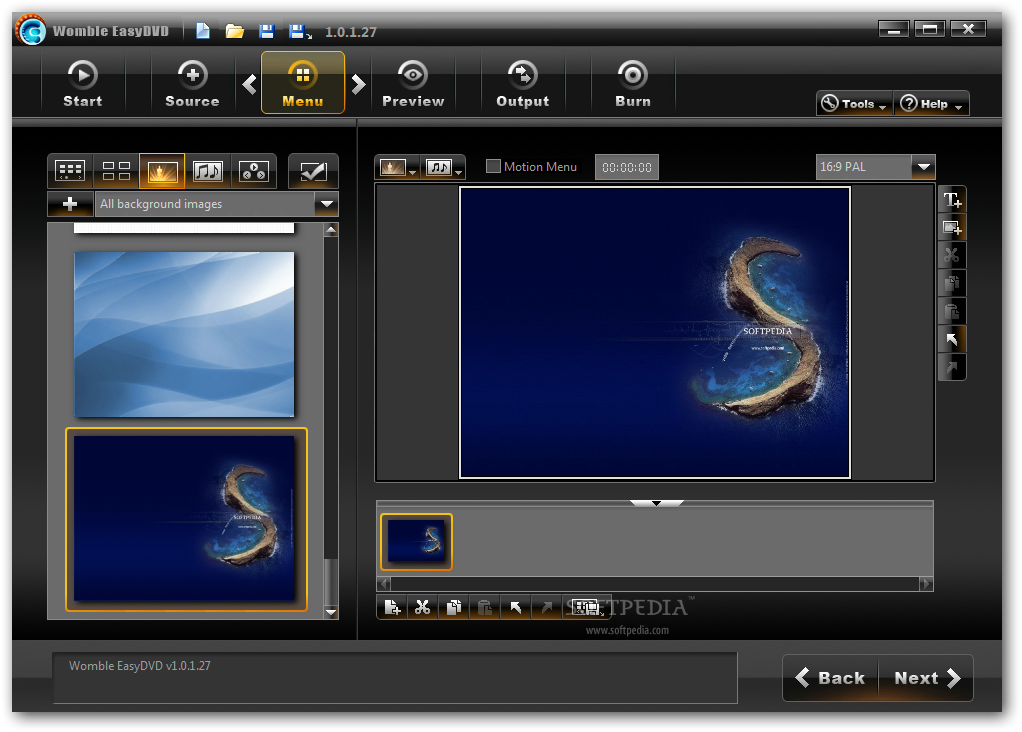Open the background music dropdown above the preview
Viewport: 1022px width, 732px height.
click(x=444, y=168)
